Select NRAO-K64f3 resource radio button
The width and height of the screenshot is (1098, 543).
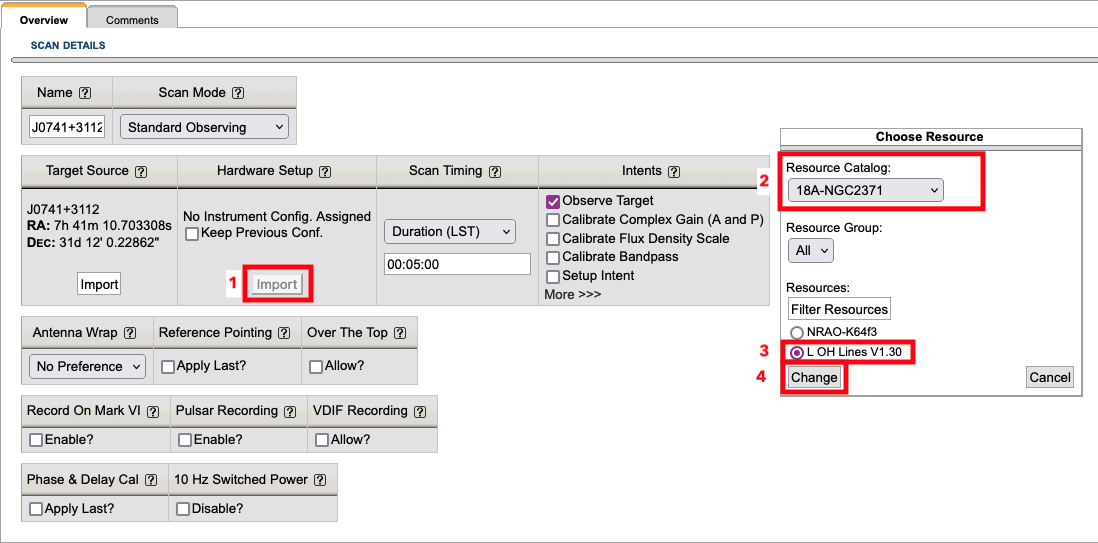[x=797, y=332]
